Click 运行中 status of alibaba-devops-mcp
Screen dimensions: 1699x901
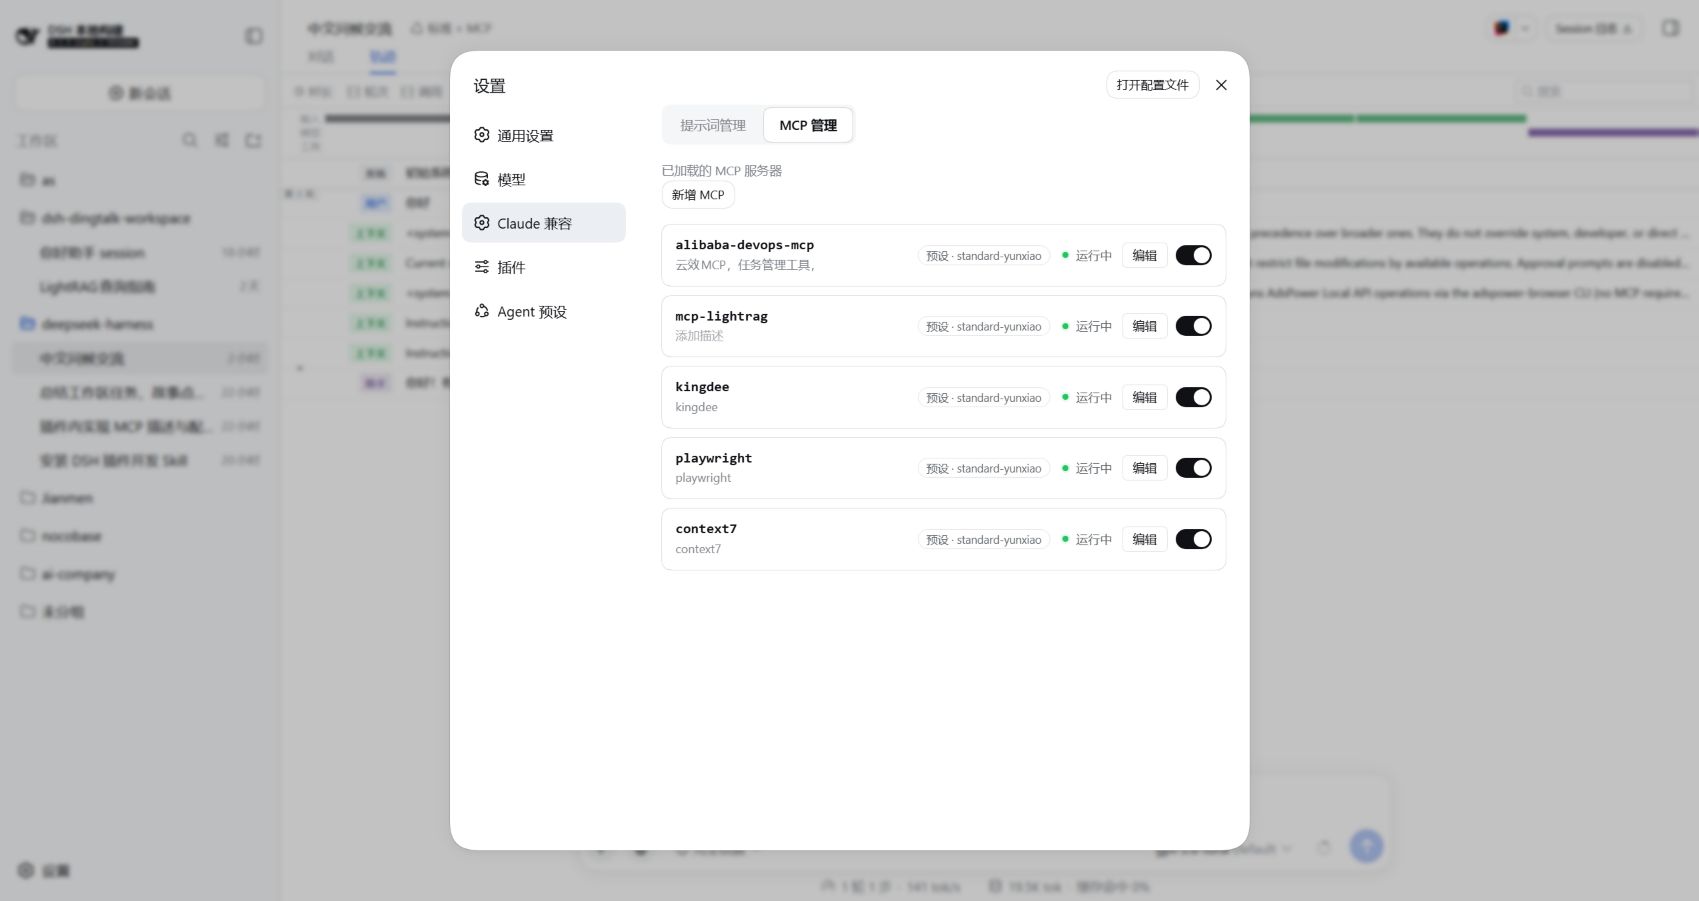[1087, 256]
